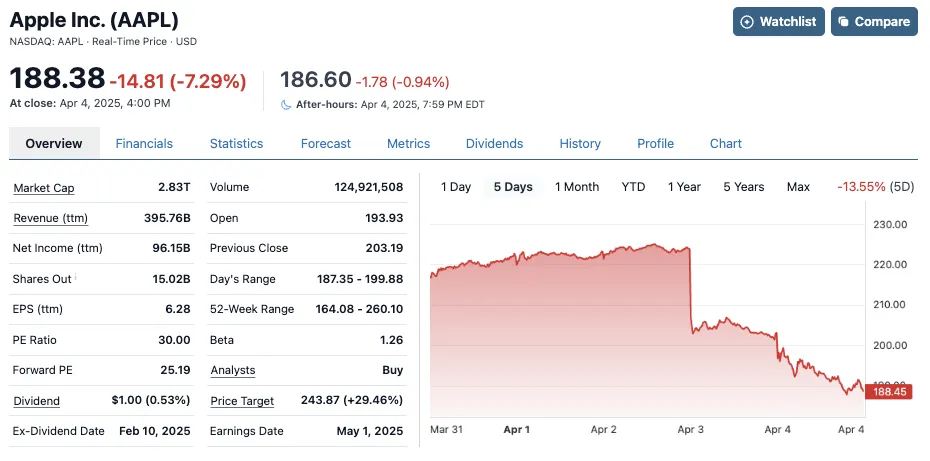This screenshot has height=461, width=930.
Task: Click the info icon beside Shares Out
Action: click(x=77, y=277)
